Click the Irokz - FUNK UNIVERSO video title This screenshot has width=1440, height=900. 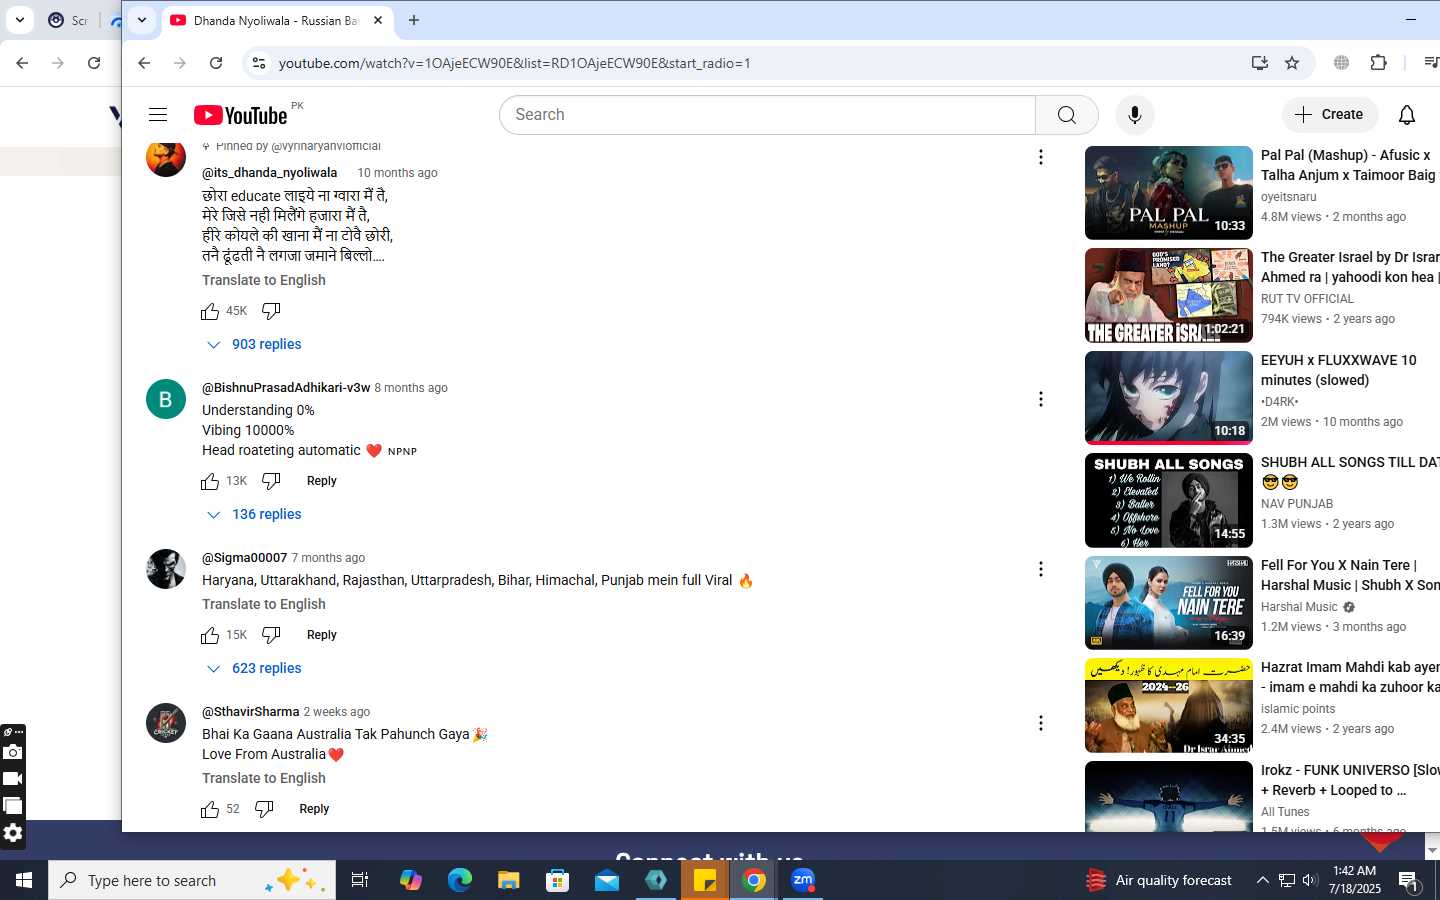(x=1350, y=780)
